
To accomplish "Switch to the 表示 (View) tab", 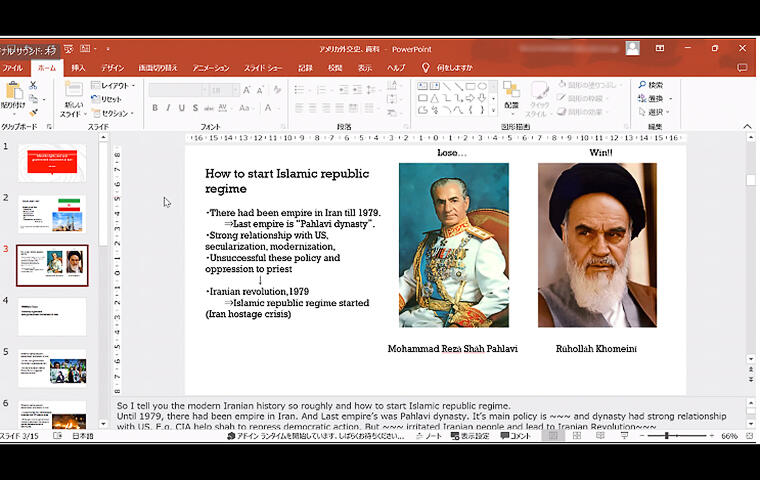I will point(365,68).
